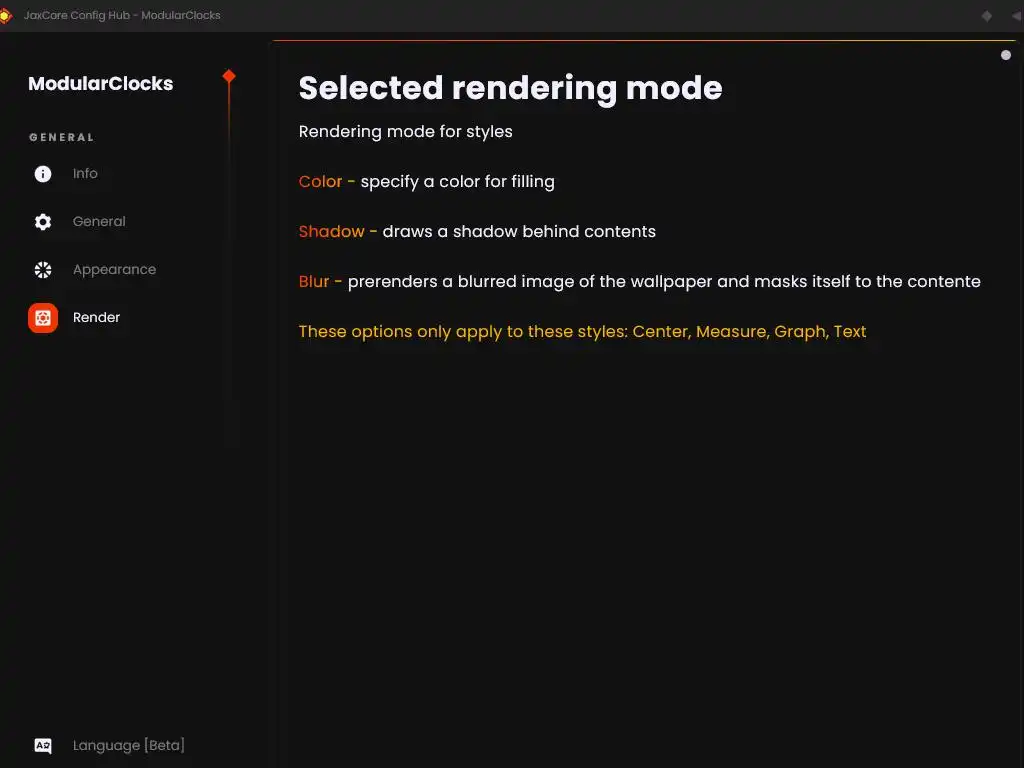This screenshot has width=1024, height=768.
Task: Click 'Rendering mode for styles' text
Action: [406, 132]
